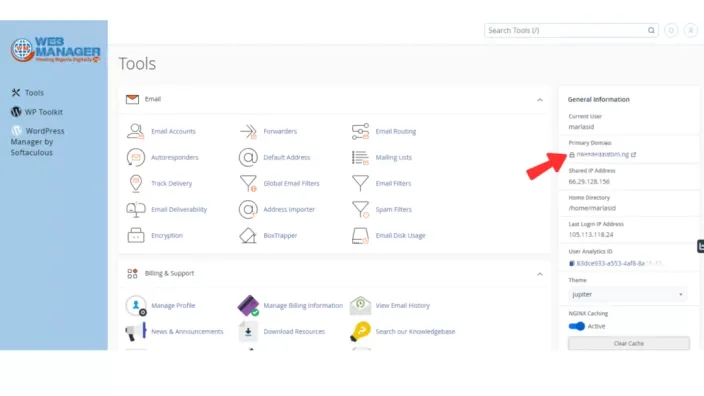
Task: Click into the Search Tools field
Action: pos(571,31)
